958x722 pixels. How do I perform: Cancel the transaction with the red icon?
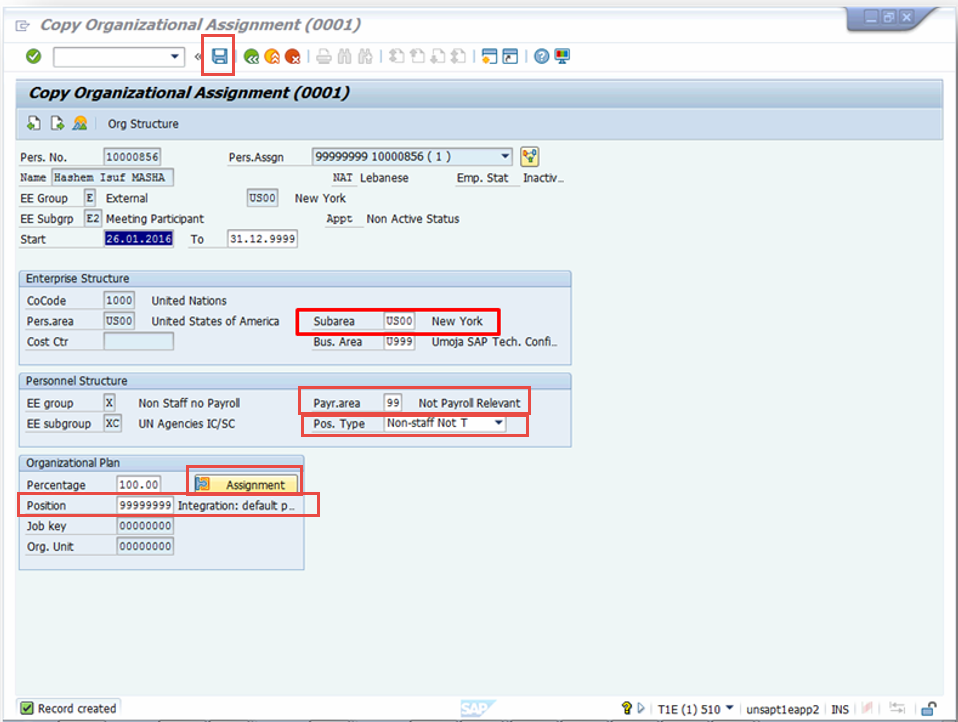pos(293,57)
